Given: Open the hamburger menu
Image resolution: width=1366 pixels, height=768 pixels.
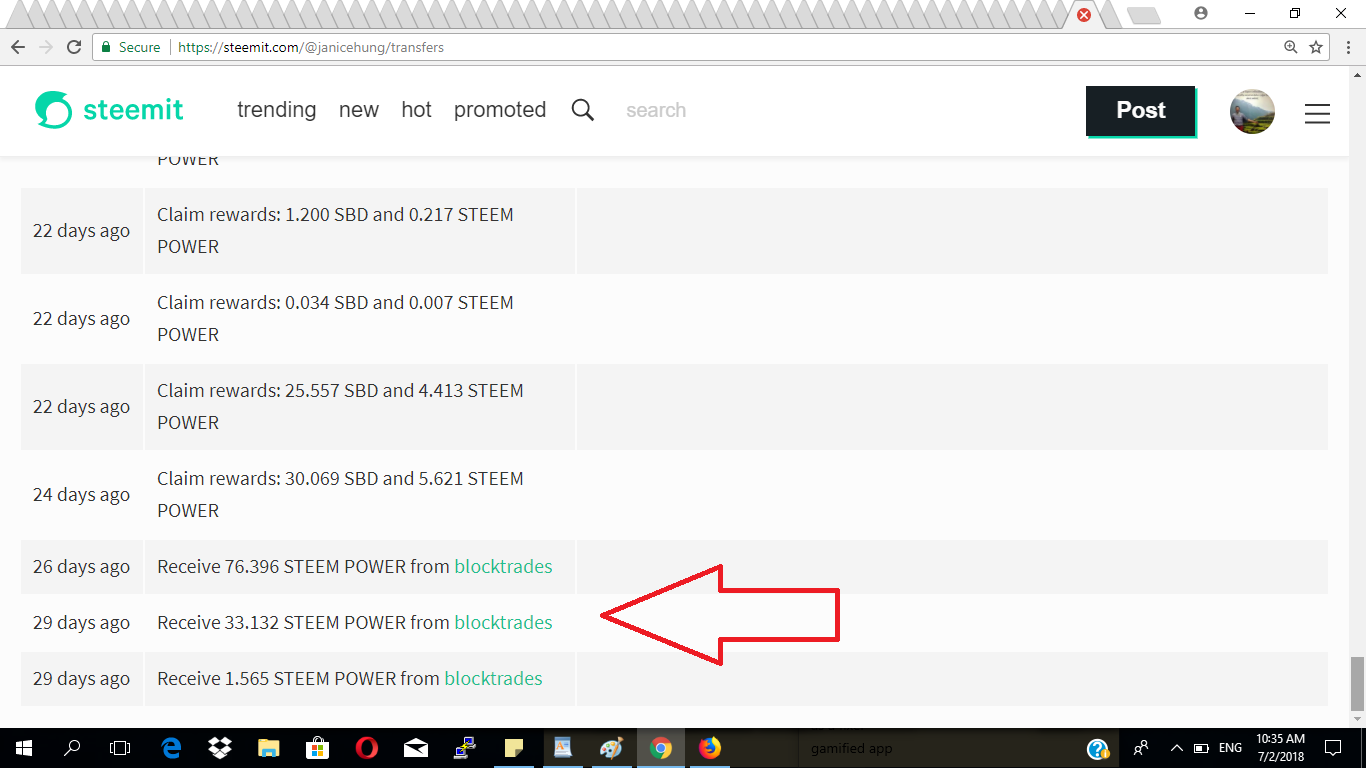Looking at the screenshot, I should [x=1317, y=114].
